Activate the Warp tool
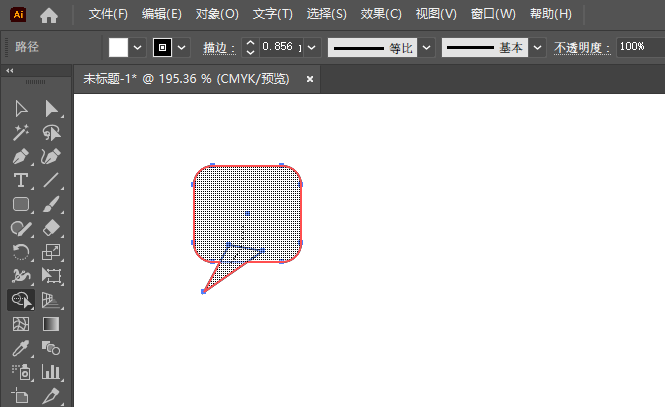The height and width of the screenshot is (407, 665). (x=20, y=276)
